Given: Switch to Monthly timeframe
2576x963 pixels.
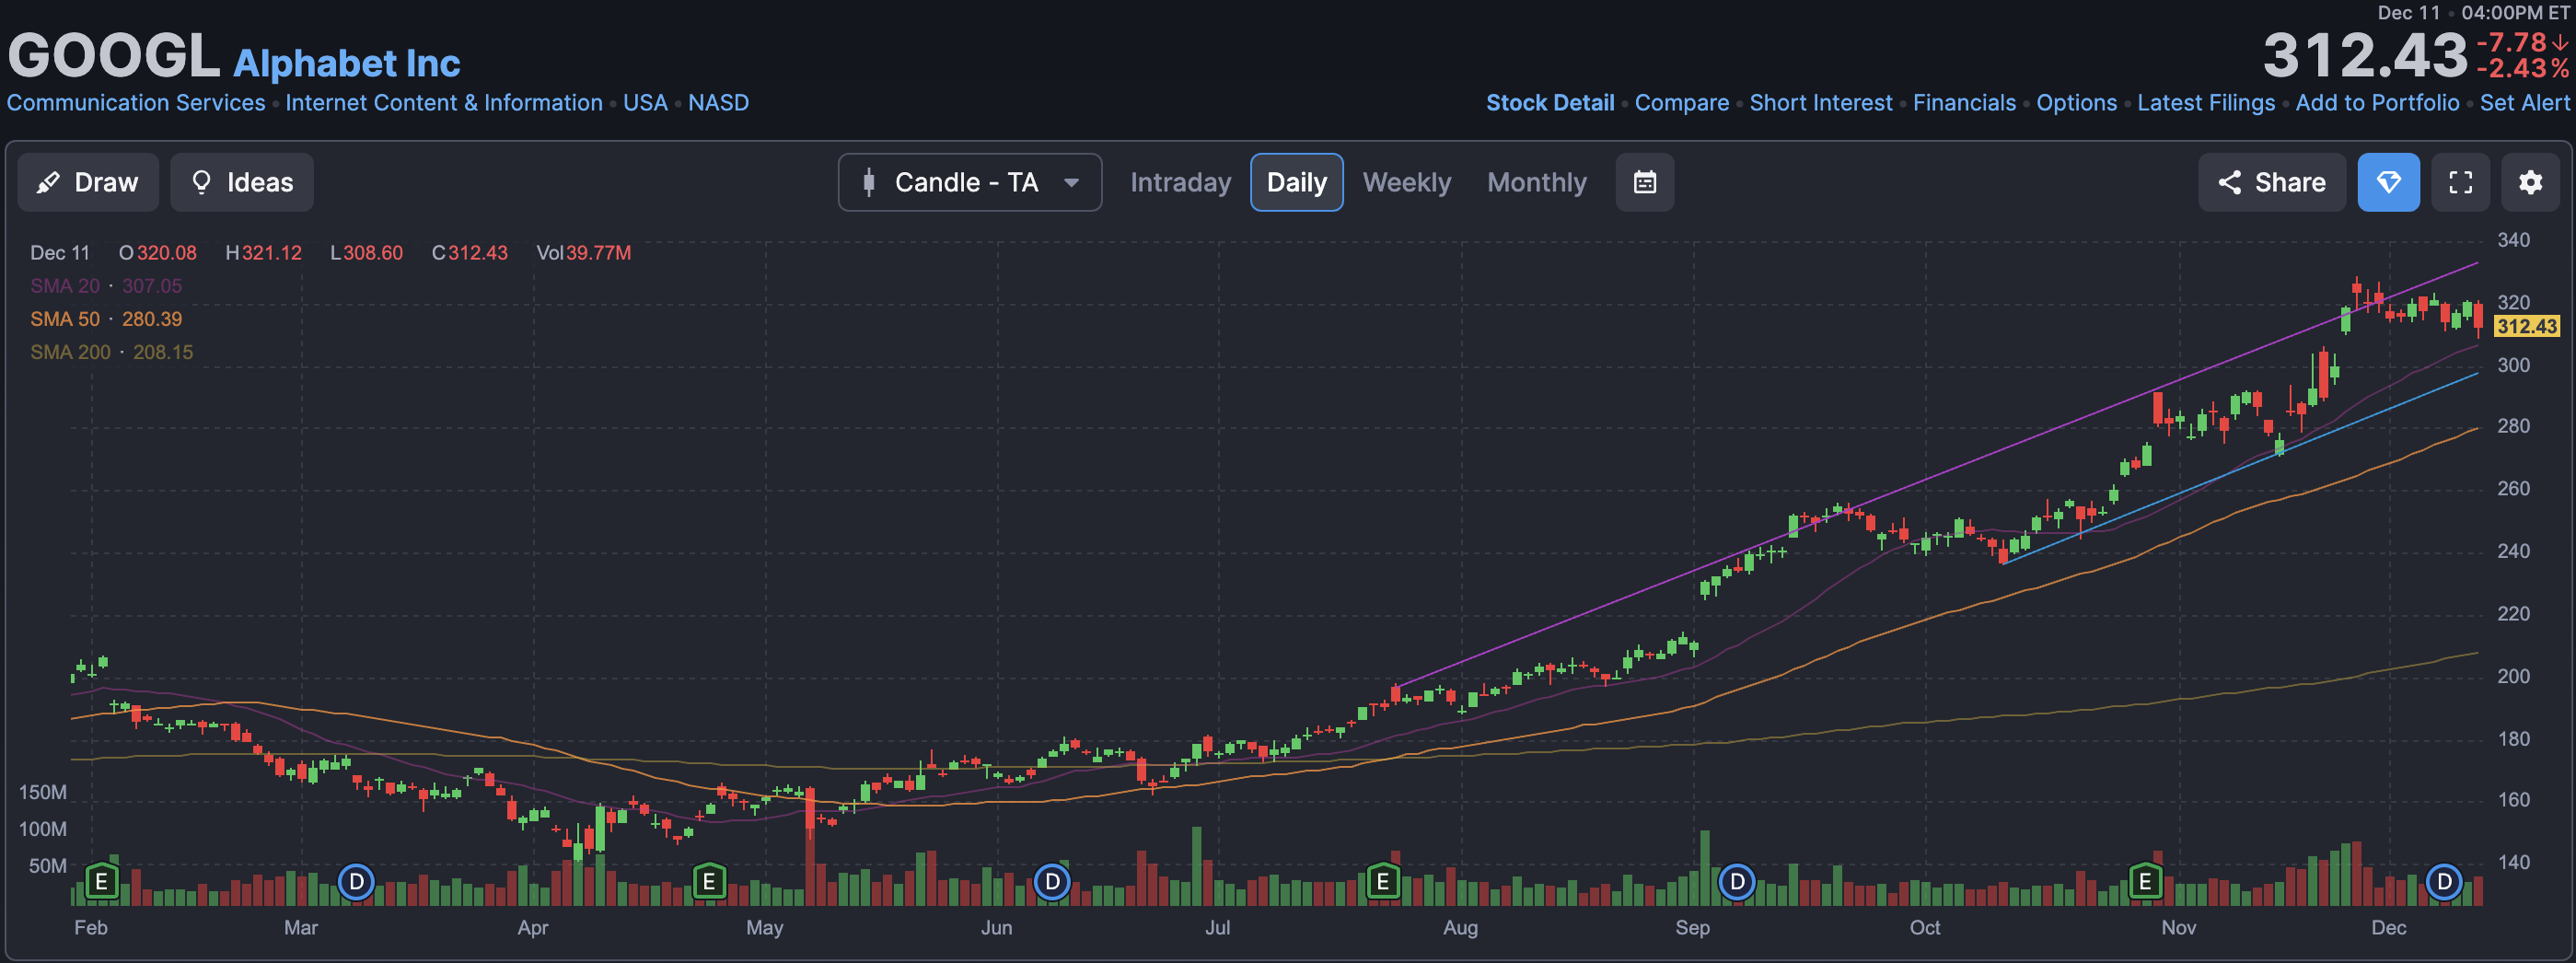Looking at the screenshot, I should point(1537,182).
